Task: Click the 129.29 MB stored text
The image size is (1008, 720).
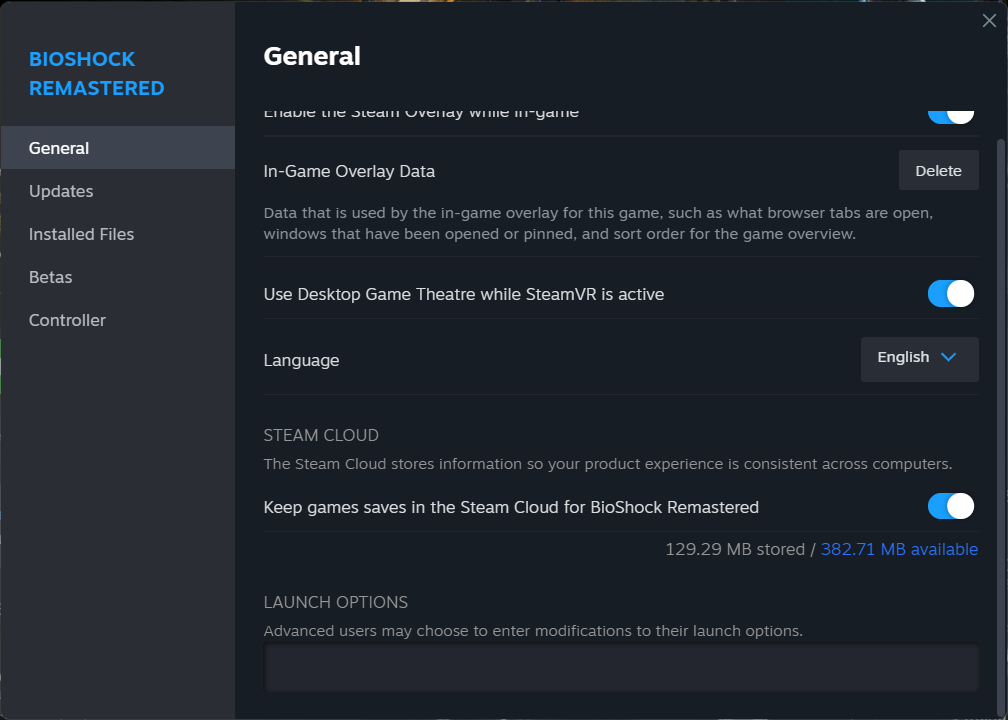Action: click(734, 549)
